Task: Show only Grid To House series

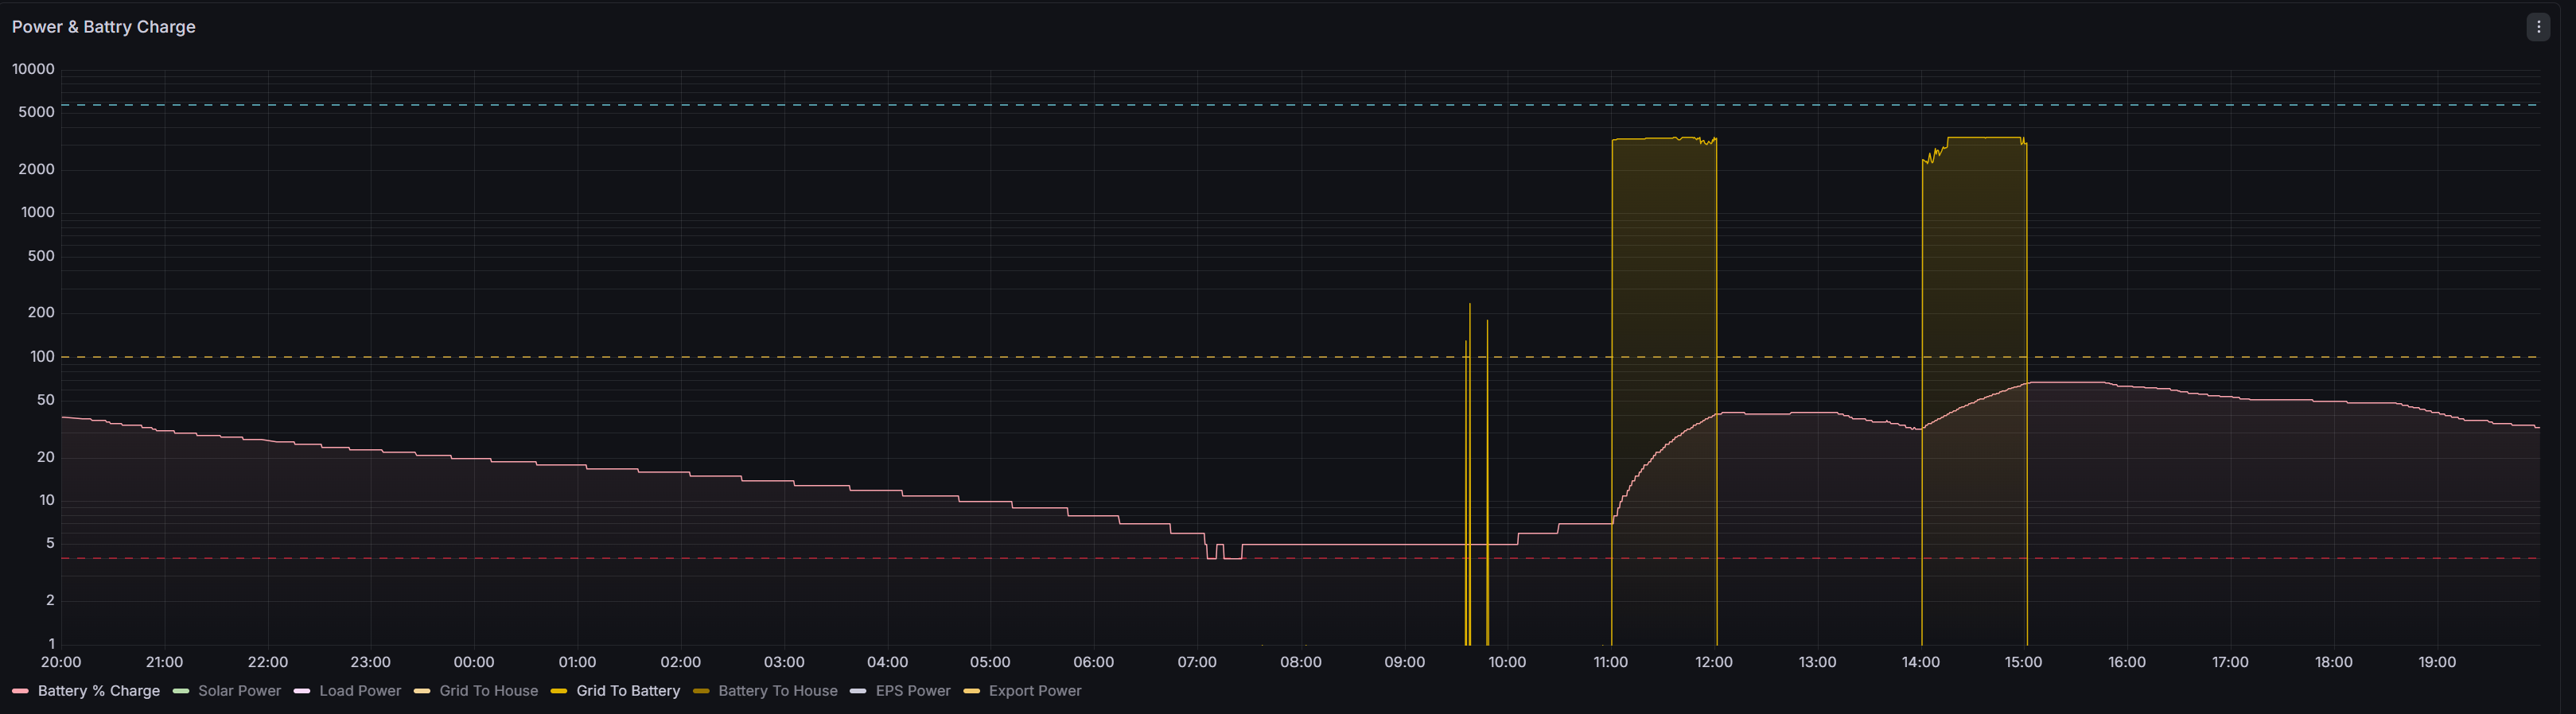Action: pyautogui.click(x=488, y=691)
